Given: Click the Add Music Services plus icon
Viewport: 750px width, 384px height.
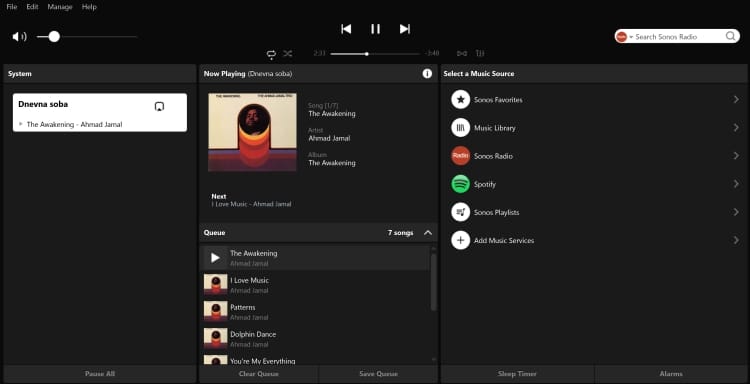Looking at the screenshot, I should click(x=461, y=241).
